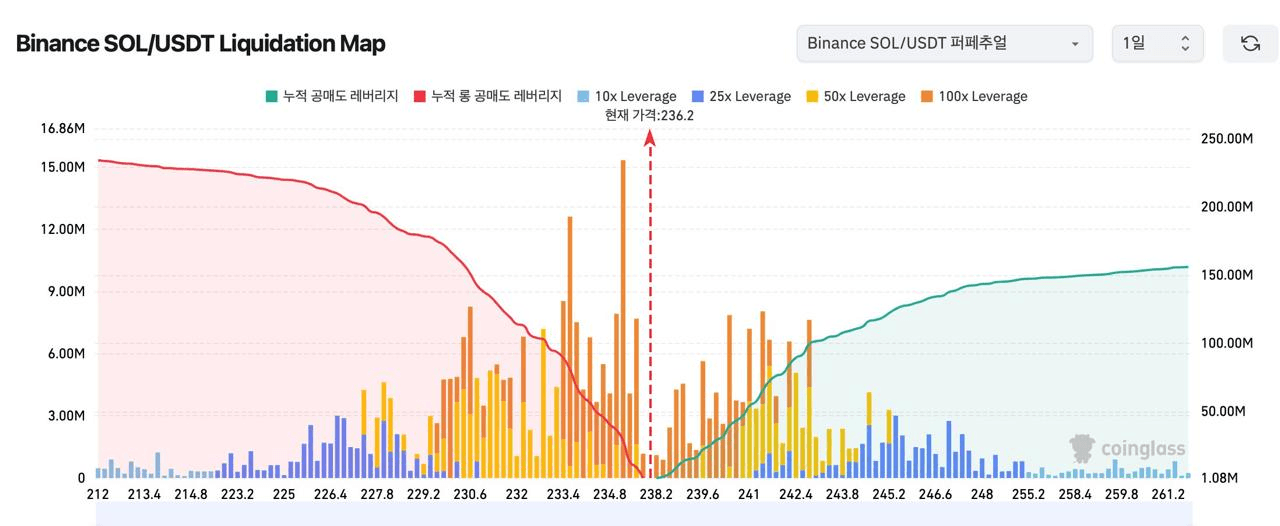Click the 250.00M right axis label

(1226, 138)
